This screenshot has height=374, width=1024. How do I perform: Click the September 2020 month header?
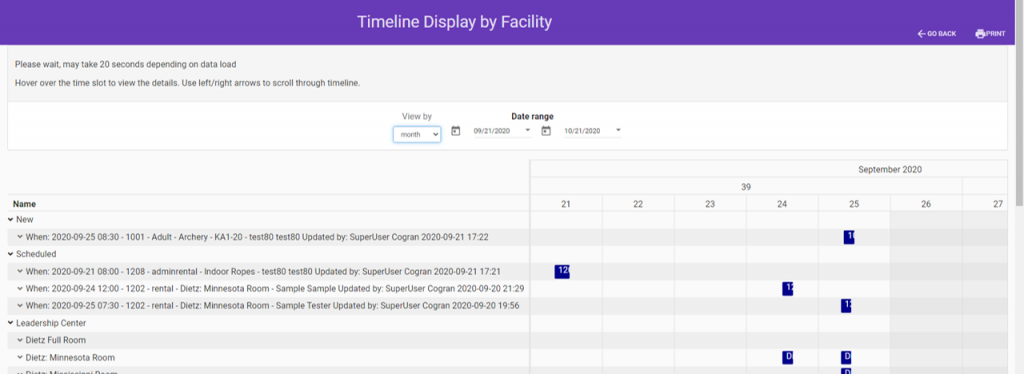(x=889, y=169)
